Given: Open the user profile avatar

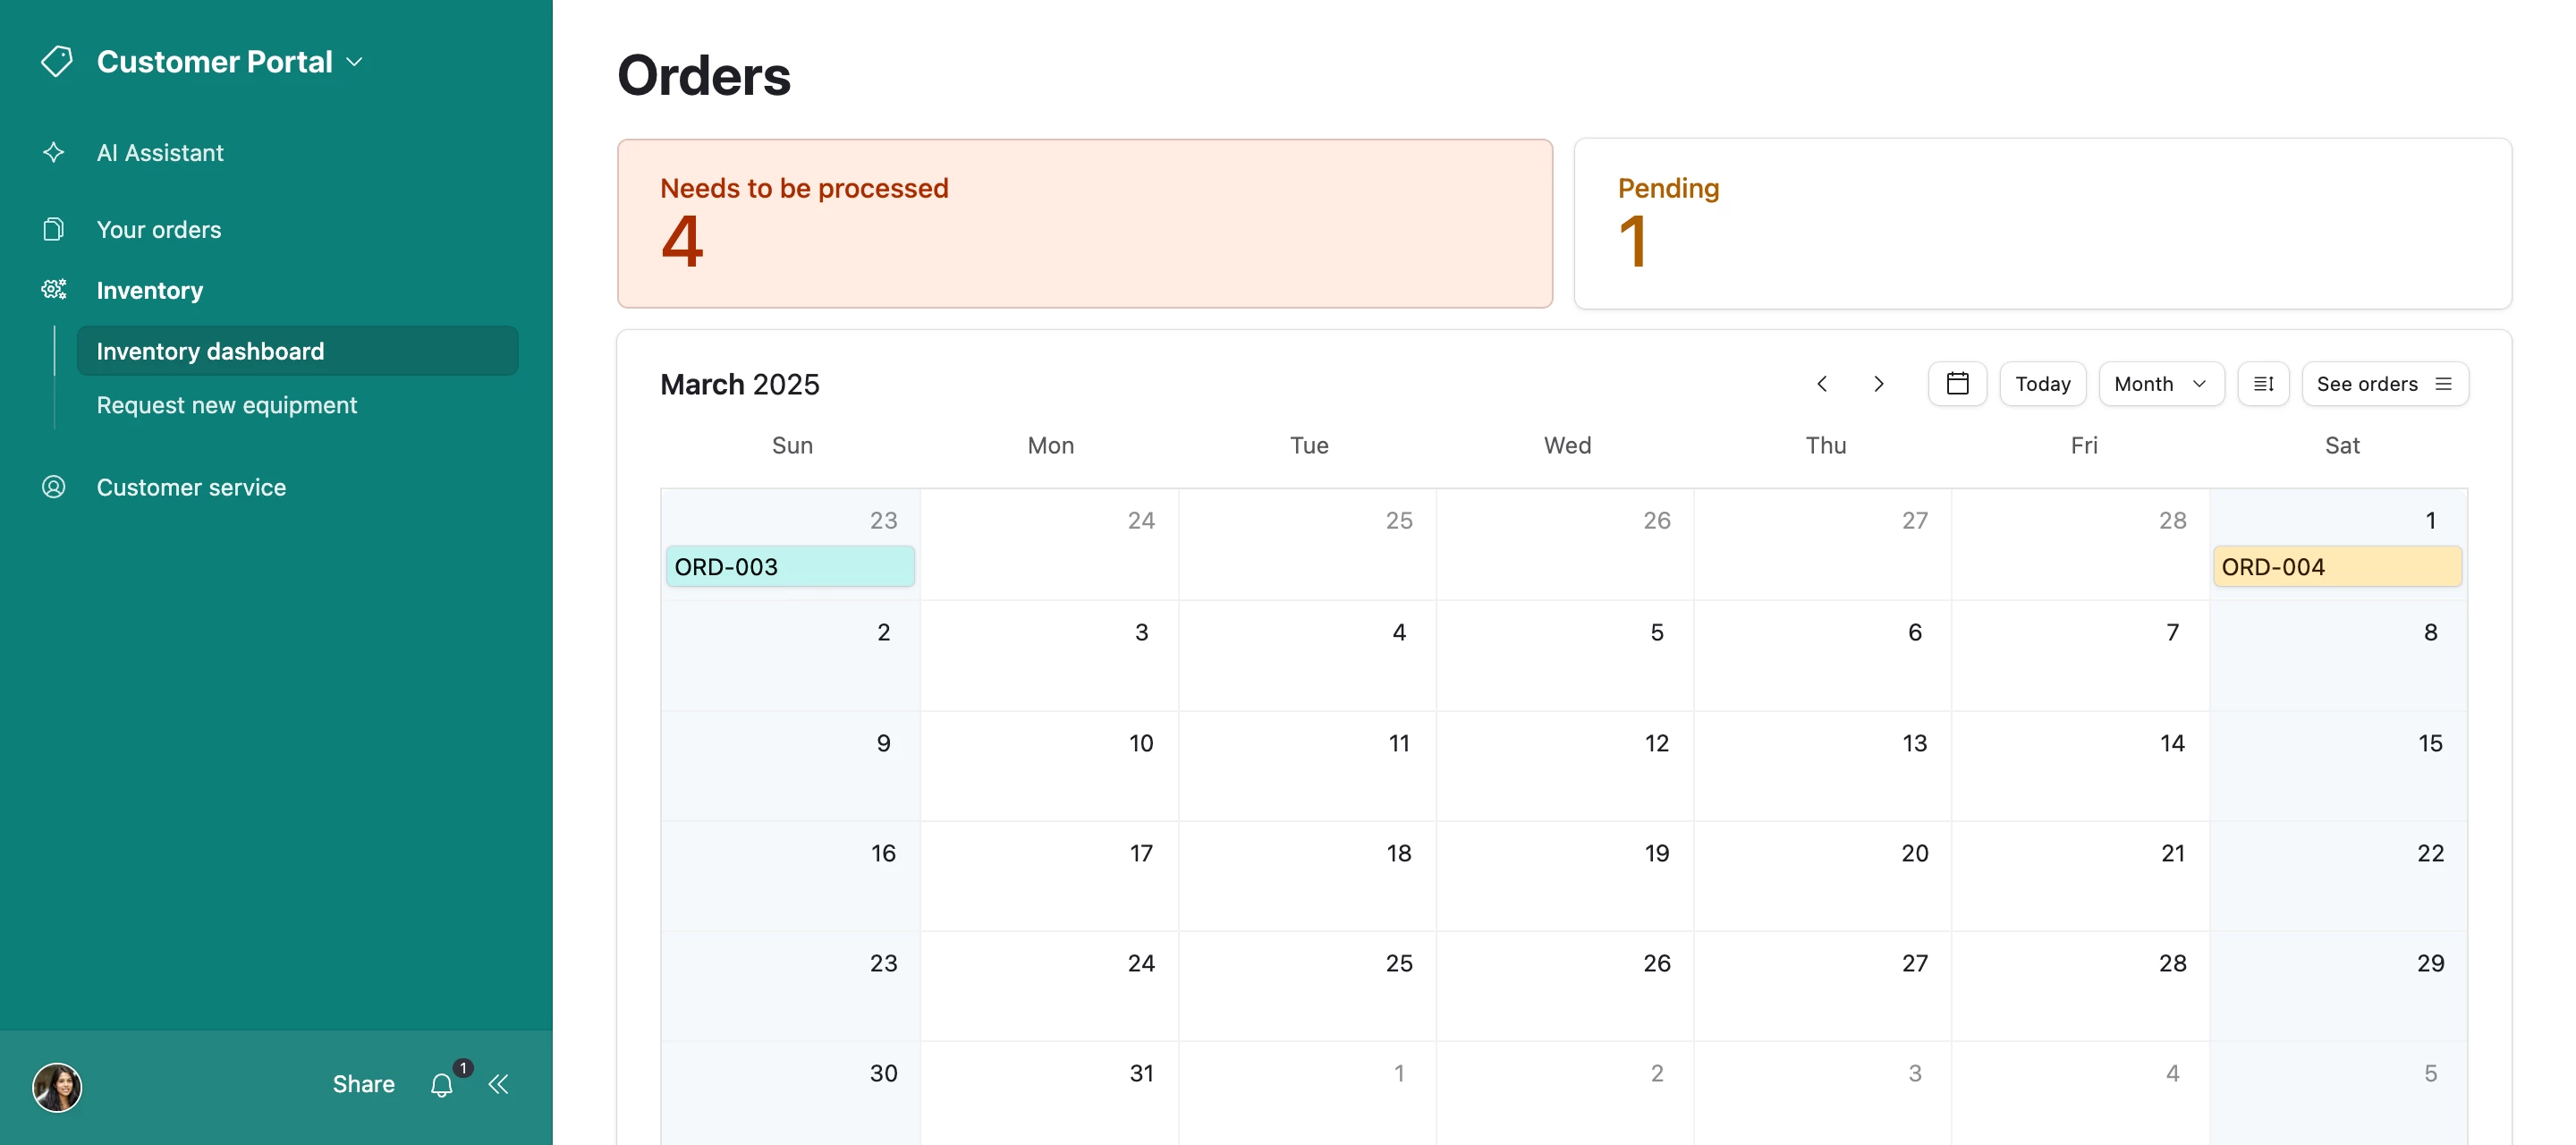Looking at the screenshot, I should [57, 1087].
